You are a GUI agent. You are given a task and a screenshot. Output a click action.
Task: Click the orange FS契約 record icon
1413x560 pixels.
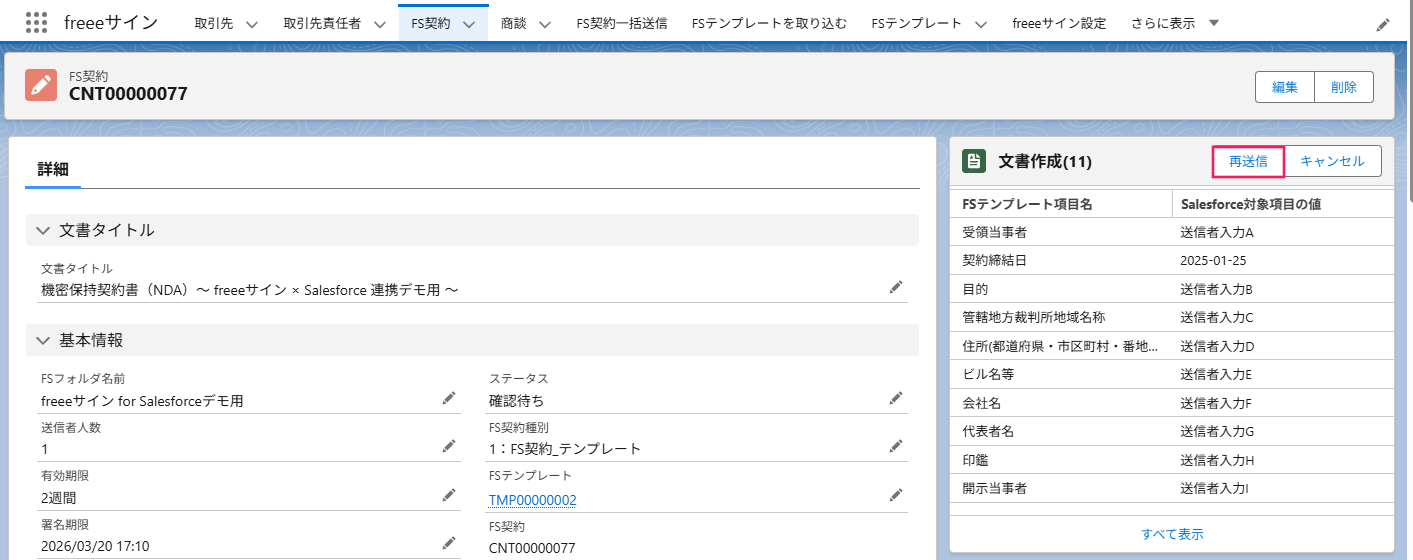coord(41,85)
